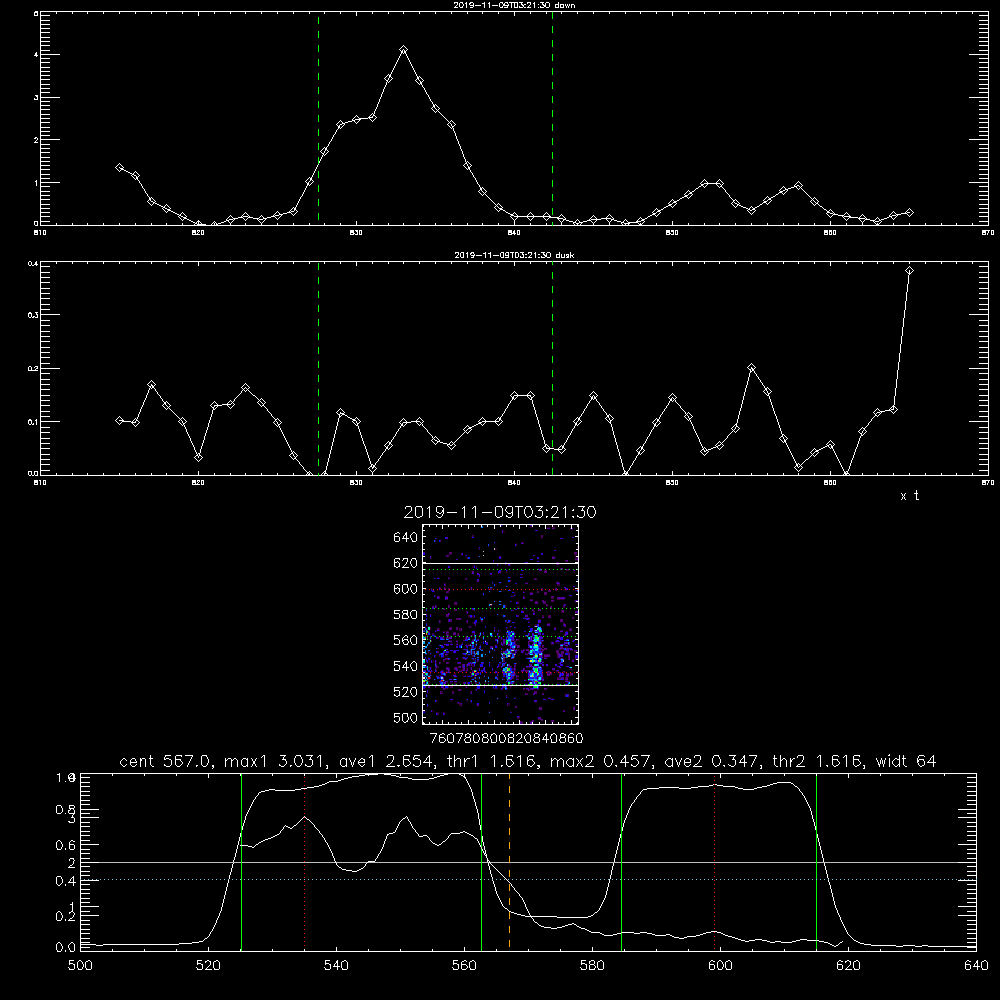The width and height of the screenshot is (1000, 1000).
Task: Click the spectrogram x-axis labels '760780800820840860'
Action: click(x=507, y=739)
